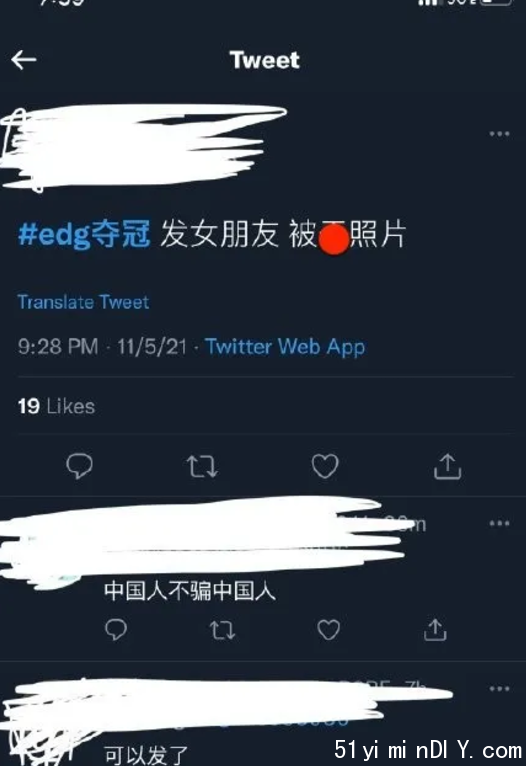
Task: Retweet the main tweet
Action: click(202, 466)
